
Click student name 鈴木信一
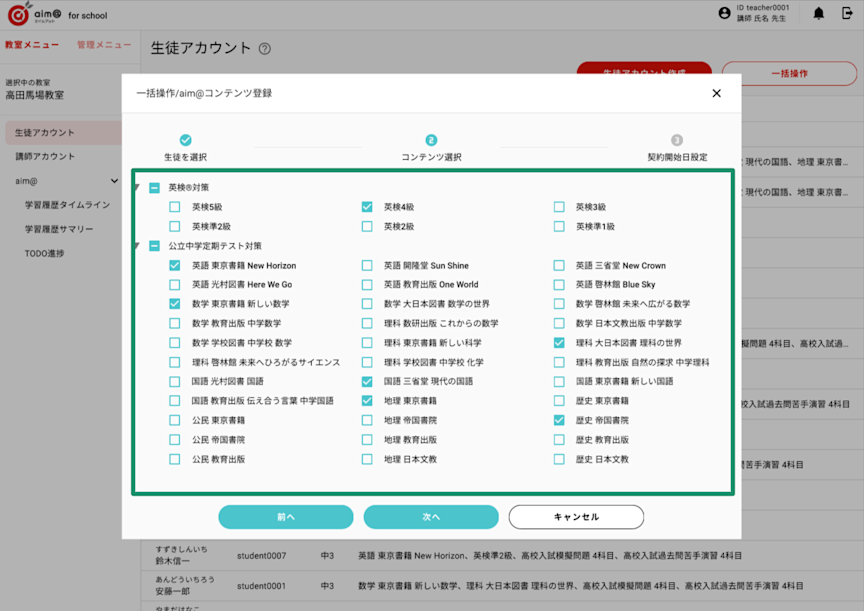[172, 561]
